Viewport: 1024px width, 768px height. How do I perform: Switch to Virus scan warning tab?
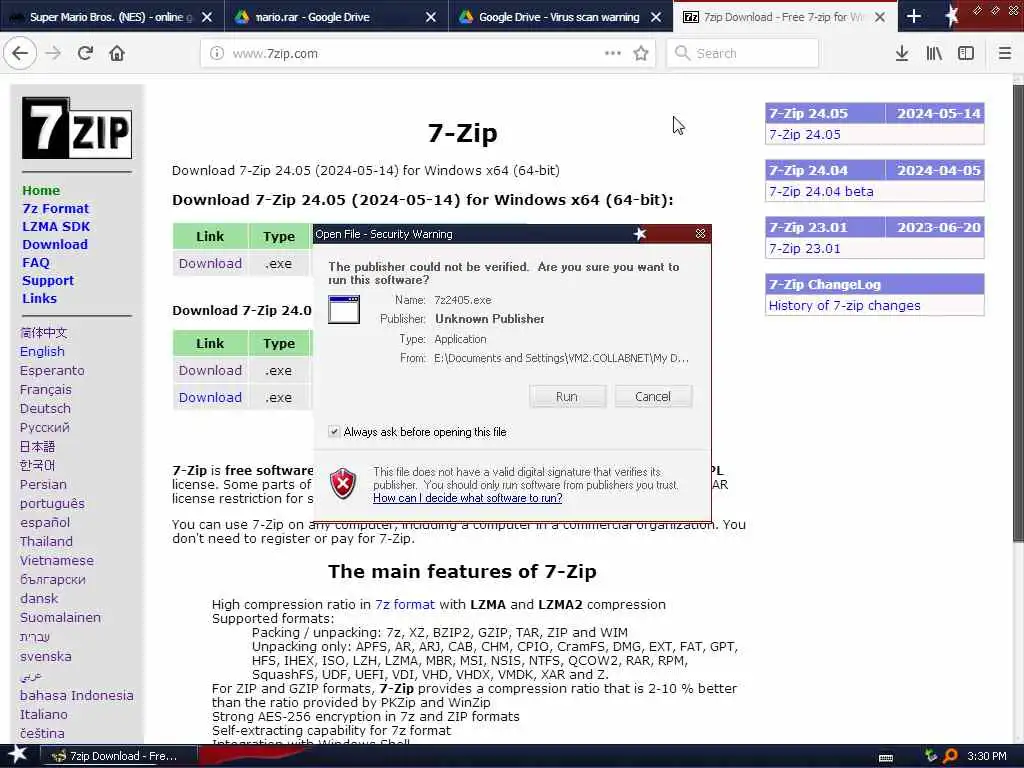pyautogui.click(x=558, y=17)
